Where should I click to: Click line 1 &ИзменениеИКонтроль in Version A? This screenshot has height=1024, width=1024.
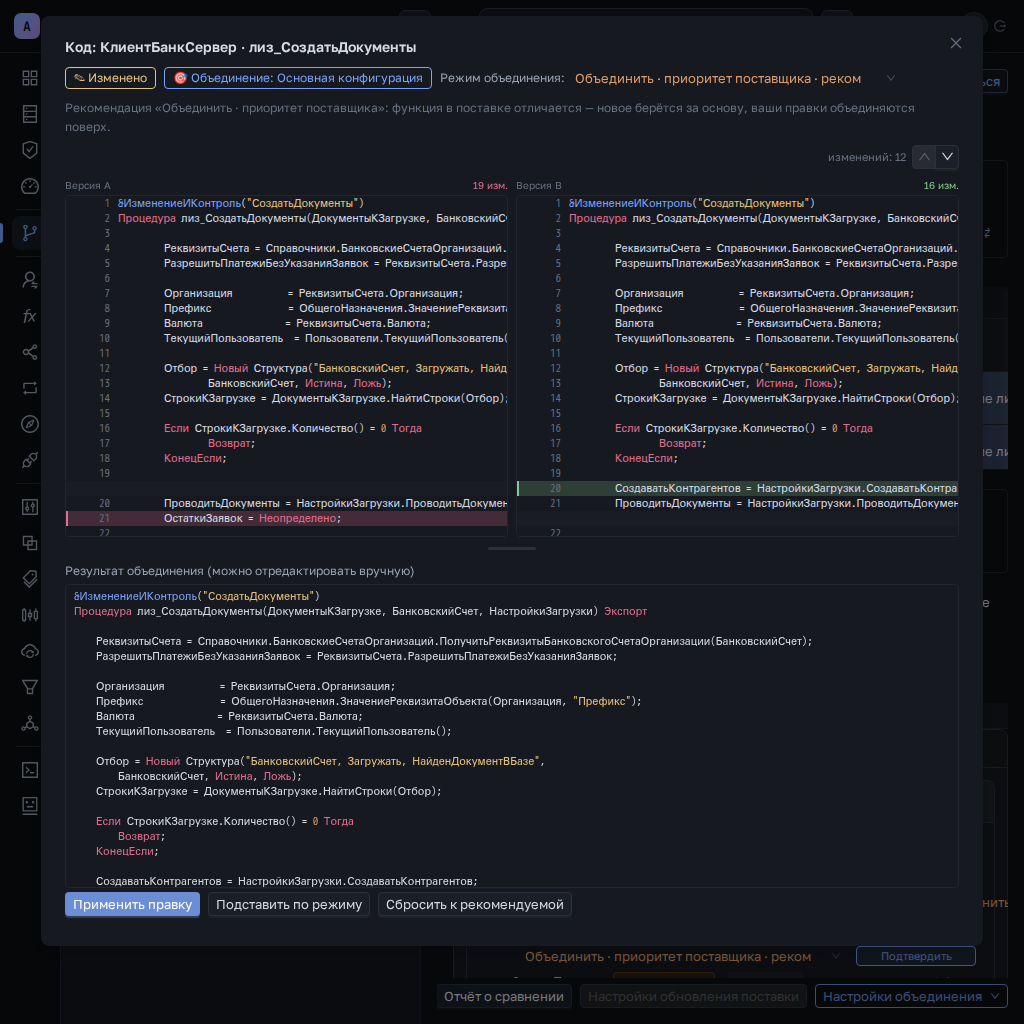[287, 203]
